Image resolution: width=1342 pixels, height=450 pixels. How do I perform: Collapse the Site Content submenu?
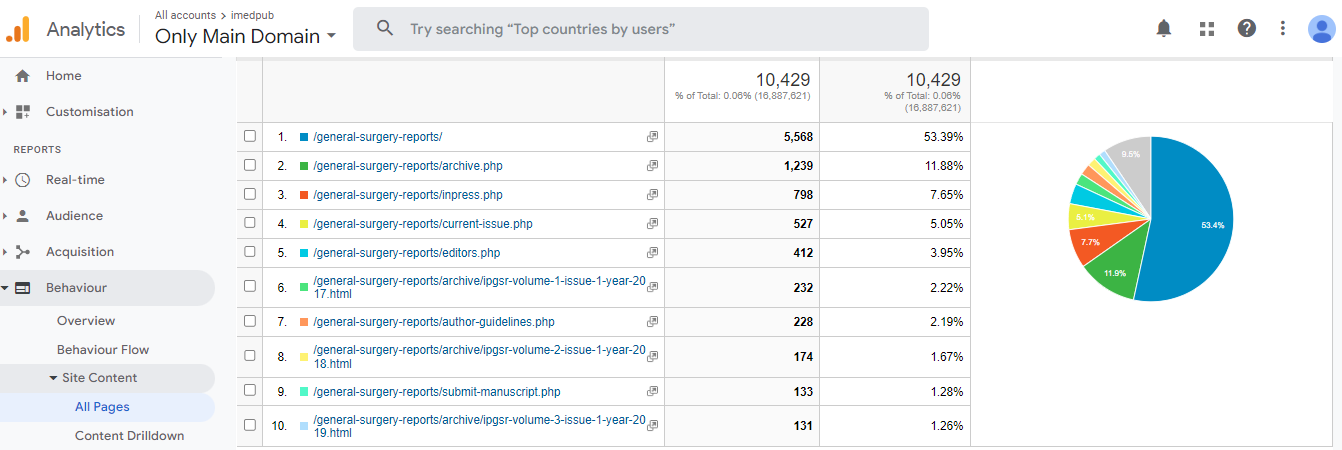pos(97,378)
